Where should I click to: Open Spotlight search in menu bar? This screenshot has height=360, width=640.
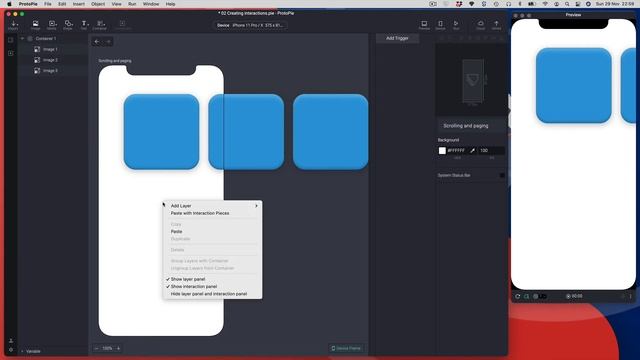[567, 4]
